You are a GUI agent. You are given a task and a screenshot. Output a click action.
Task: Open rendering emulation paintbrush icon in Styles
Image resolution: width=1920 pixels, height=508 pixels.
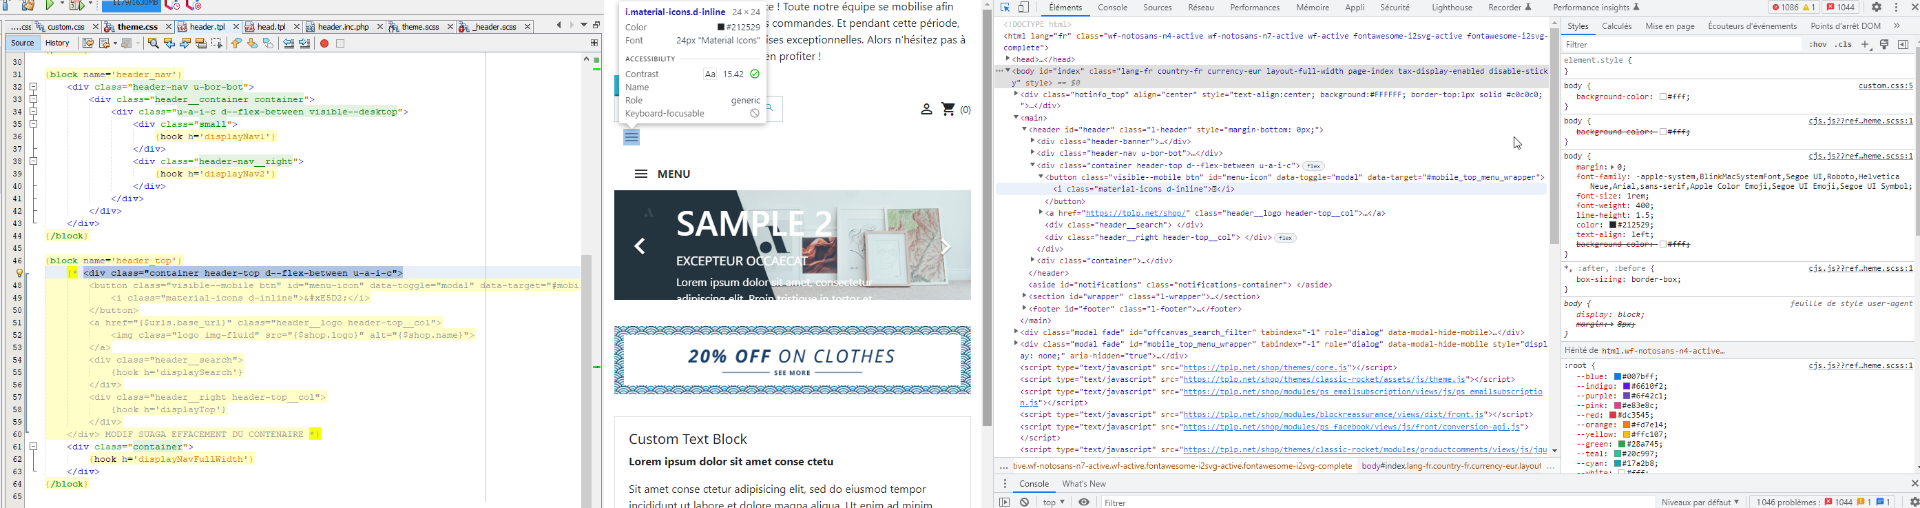[x=1884, y=44]
